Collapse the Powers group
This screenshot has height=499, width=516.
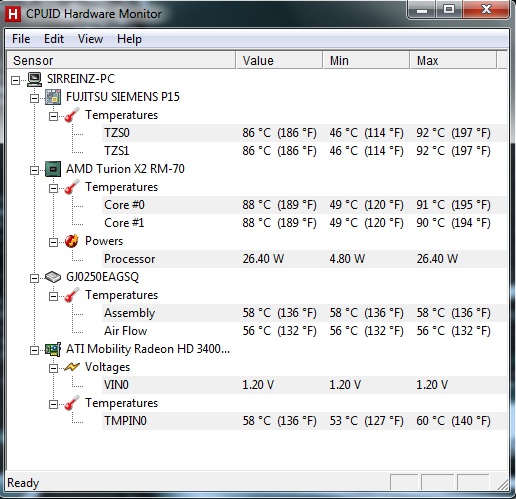pyautogui.click(x=53, y=242)
